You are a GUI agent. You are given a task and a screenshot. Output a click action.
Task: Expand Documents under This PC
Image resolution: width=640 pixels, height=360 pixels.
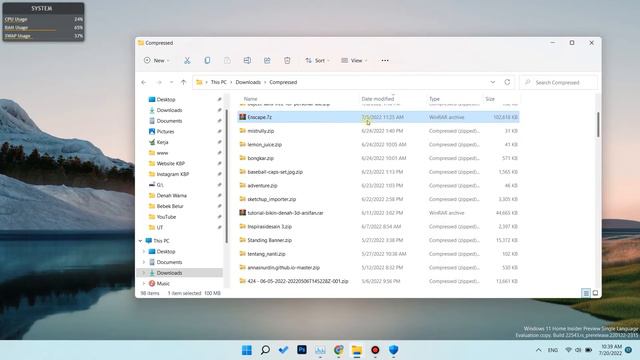(144, 262)
